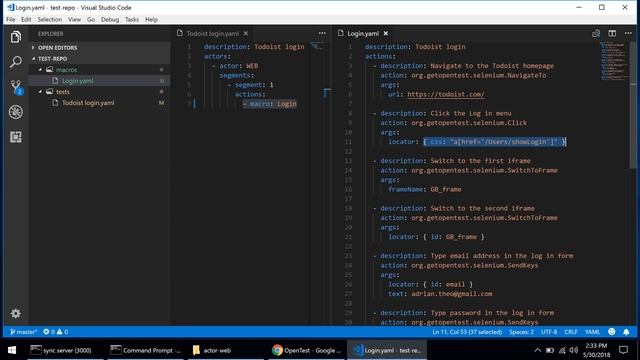Open notifications bell in status bar
Viewport: 640px width, 360px height.
pyautogui.click(x=626, y=332)
